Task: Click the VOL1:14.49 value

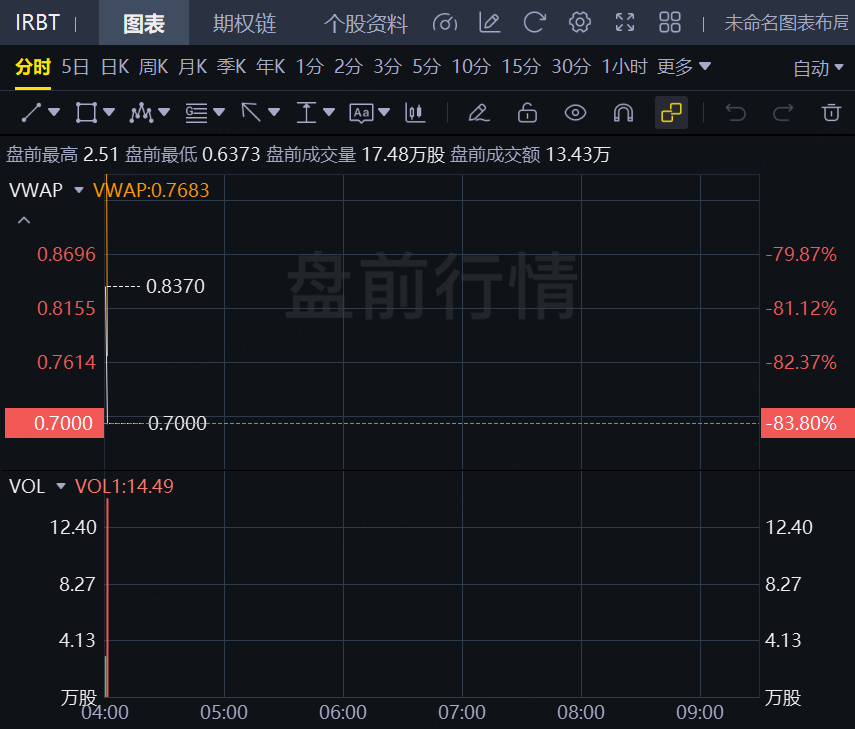Action: point(124,486)
